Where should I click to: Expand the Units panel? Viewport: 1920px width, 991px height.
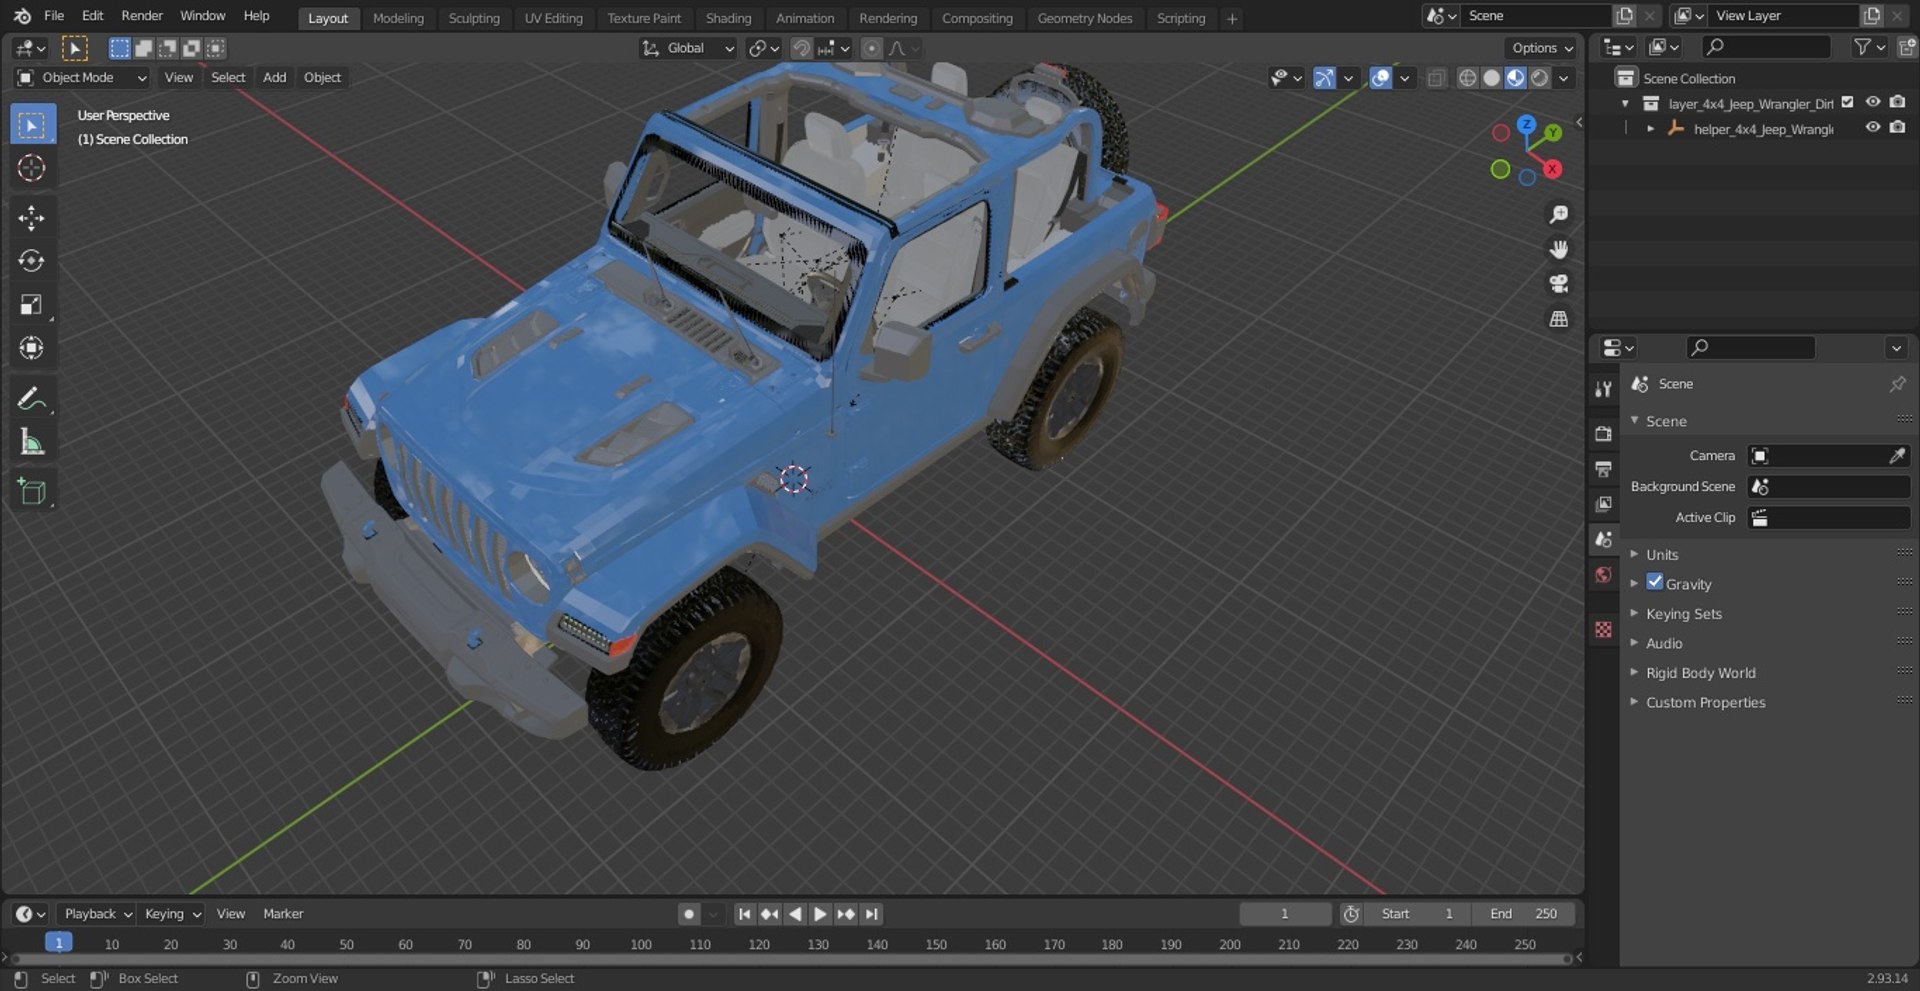click(x=1662, y=555)
